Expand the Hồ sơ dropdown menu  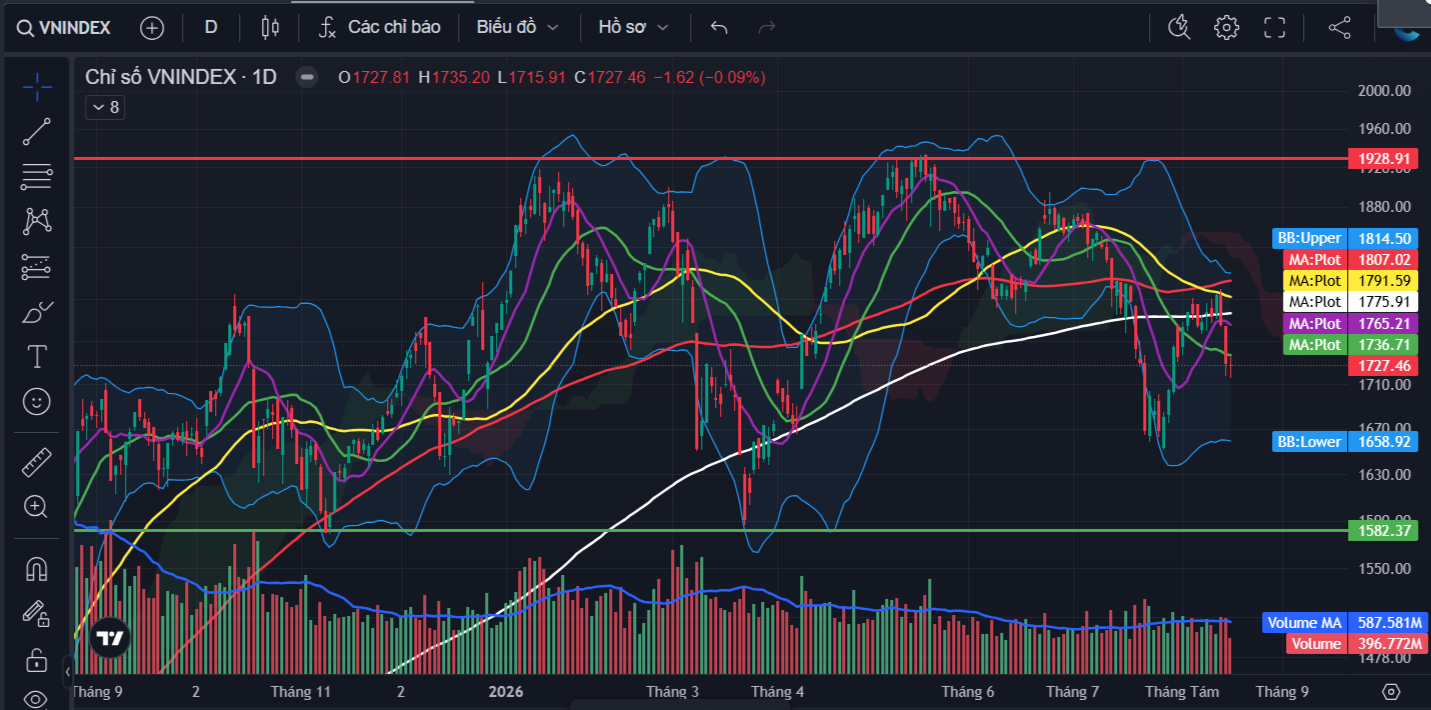[x=633, y=27]
